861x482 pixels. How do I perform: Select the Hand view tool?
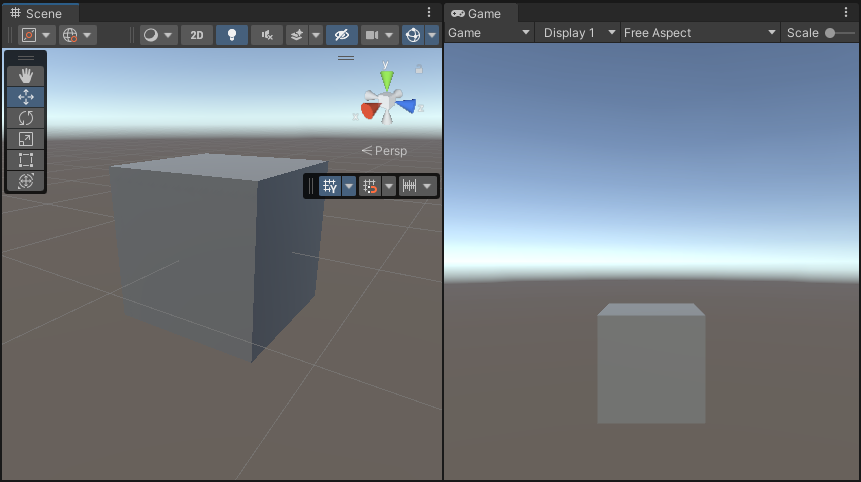(x=26, y=76)
